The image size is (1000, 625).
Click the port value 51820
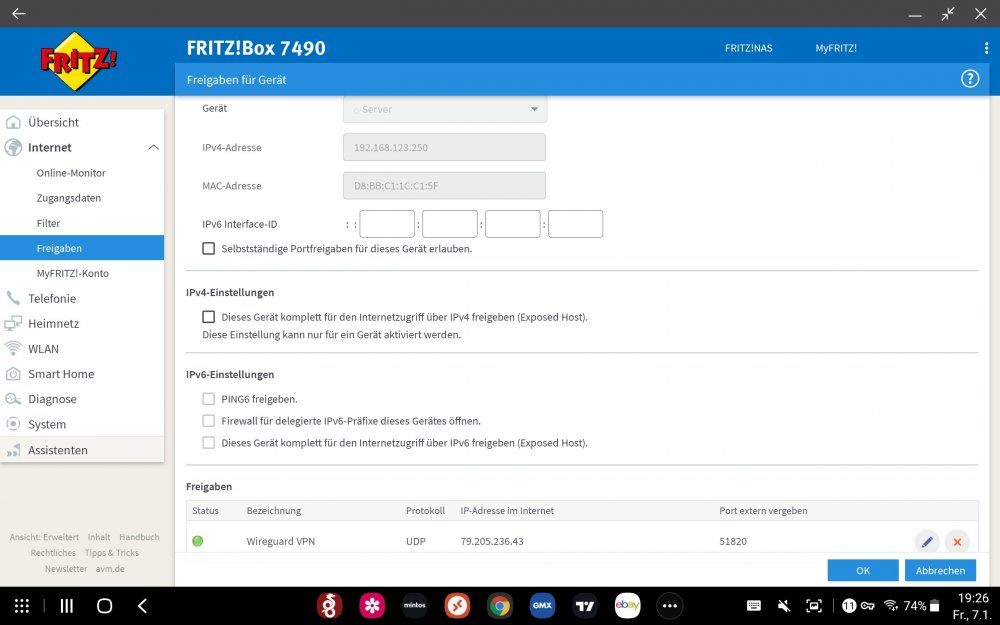coord(733,541)
